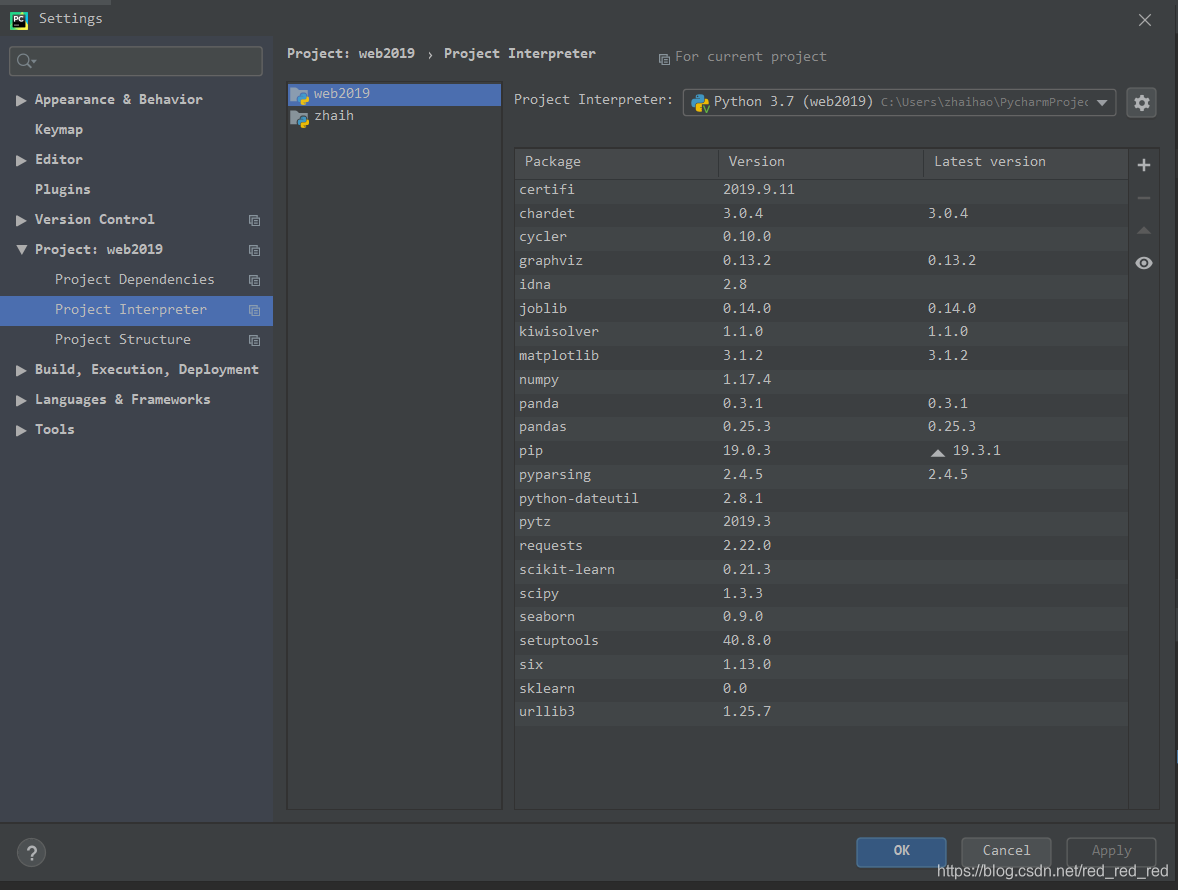Select the web2019 project in list
This screenshot has width=1178, height=890.
[394, 95]
